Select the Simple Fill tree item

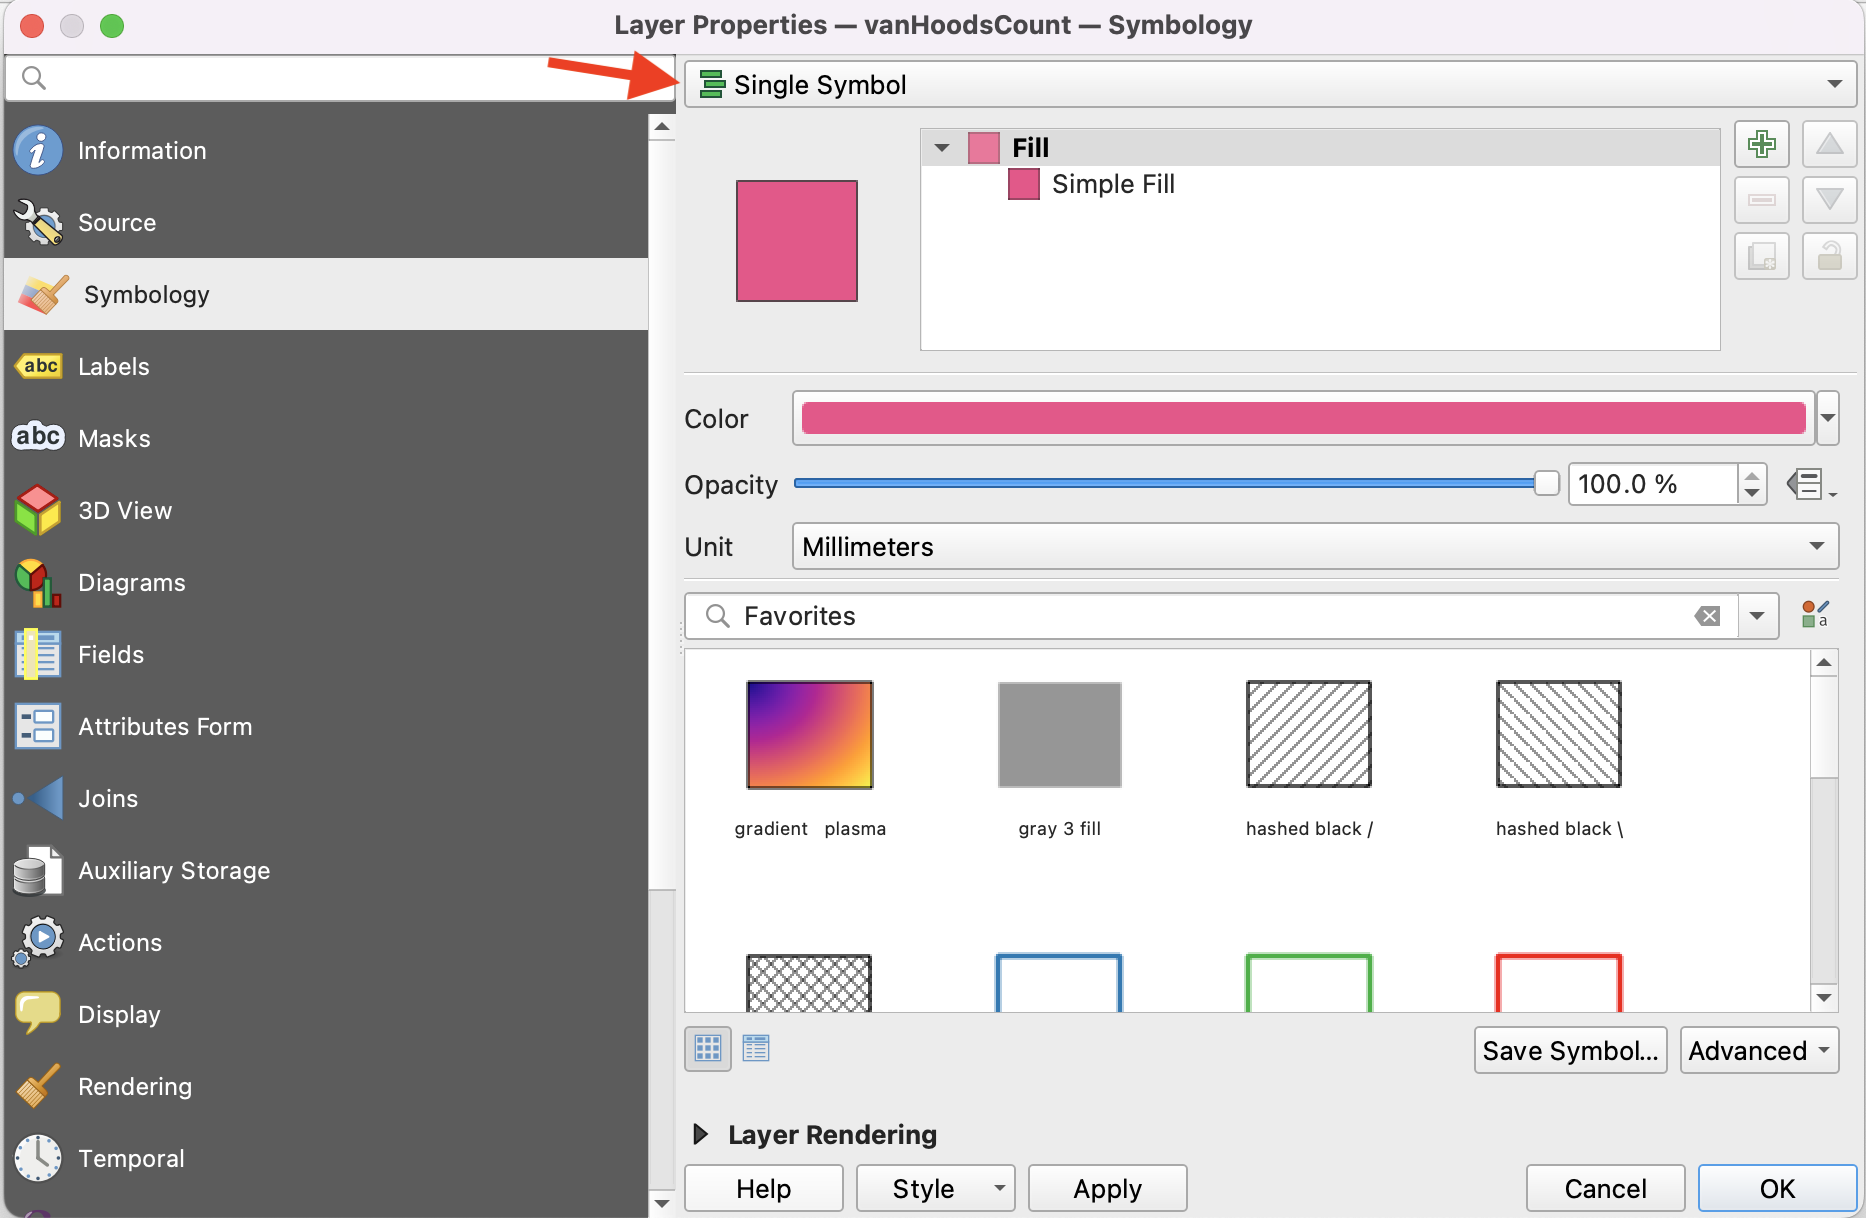click(x=1112, y=185)
